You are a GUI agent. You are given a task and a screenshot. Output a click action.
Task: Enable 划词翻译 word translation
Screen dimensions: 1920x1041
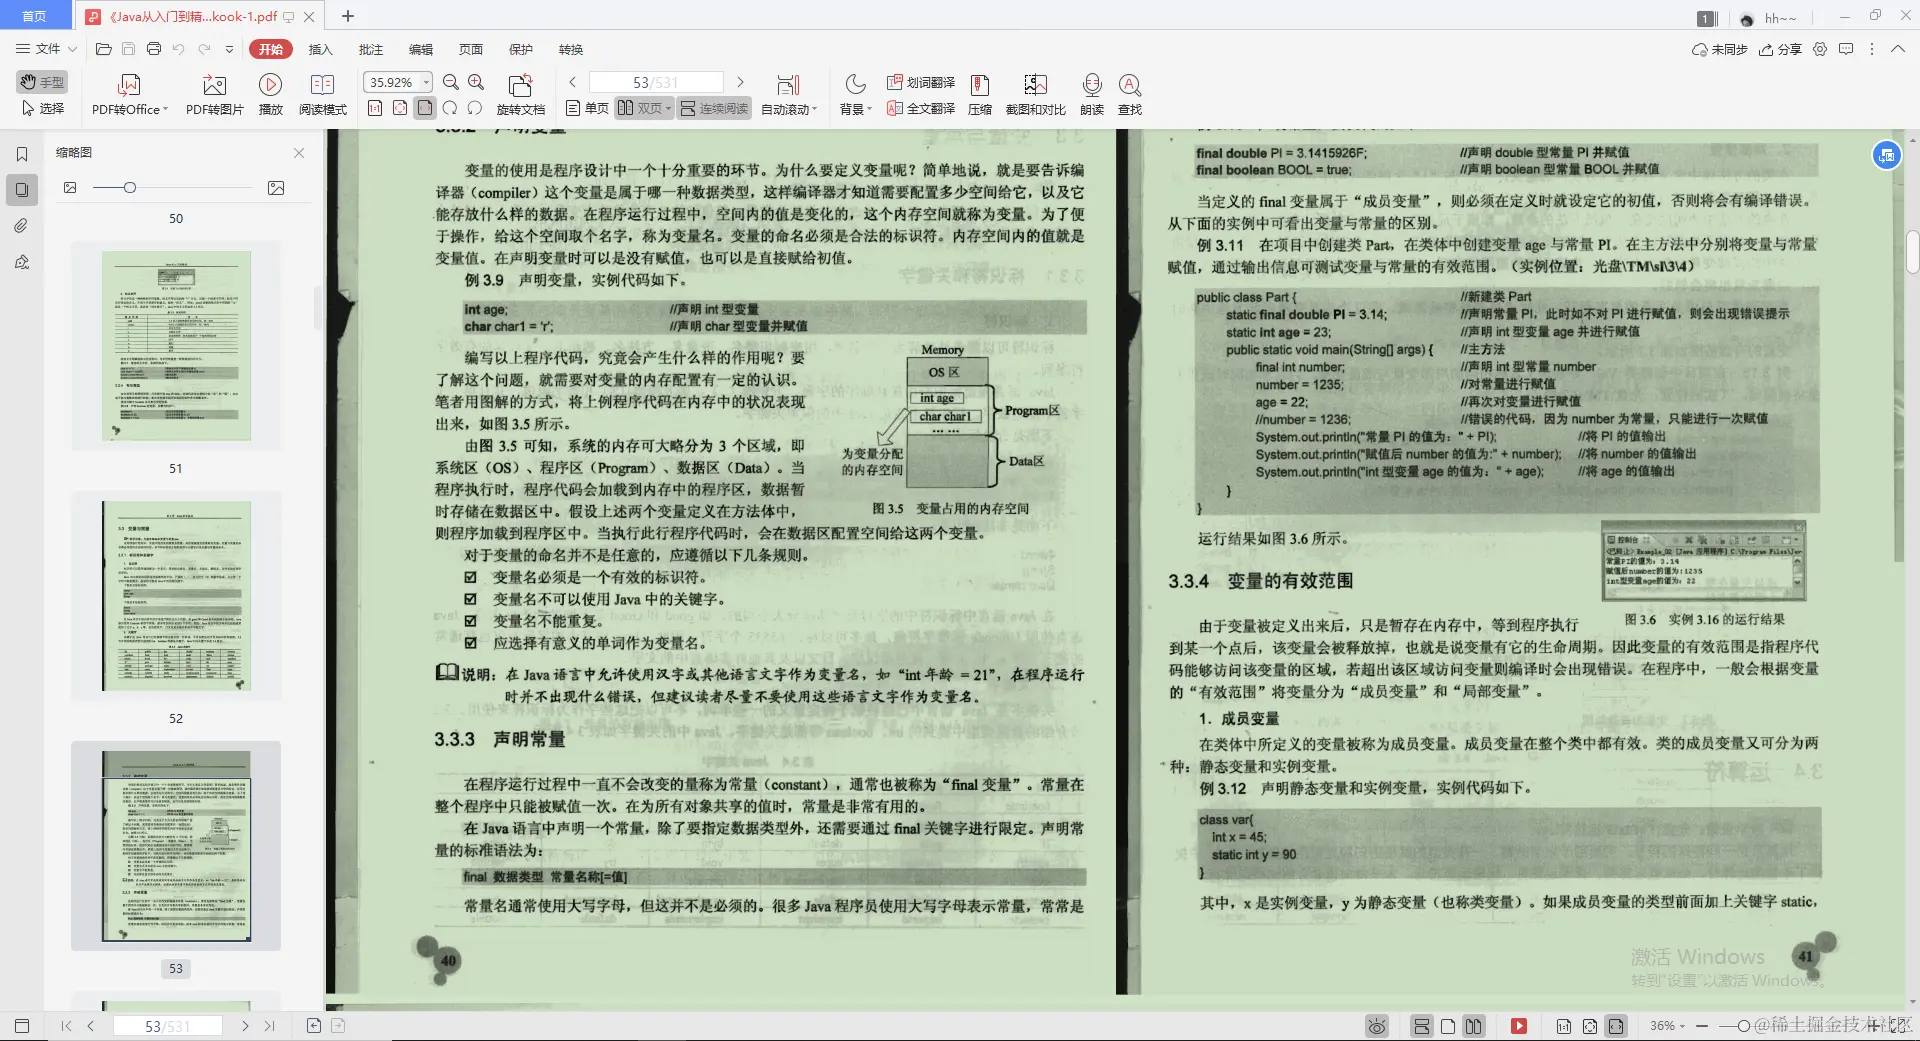(x=919, y=83)
